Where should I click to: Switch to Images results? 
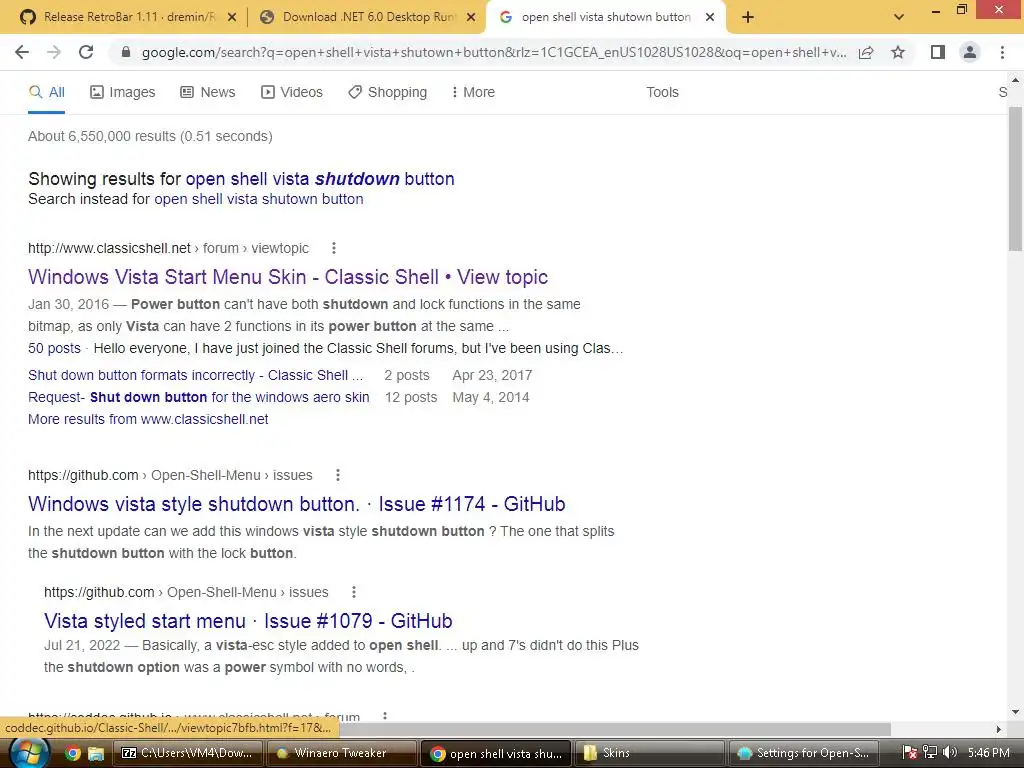coord(123,92)
